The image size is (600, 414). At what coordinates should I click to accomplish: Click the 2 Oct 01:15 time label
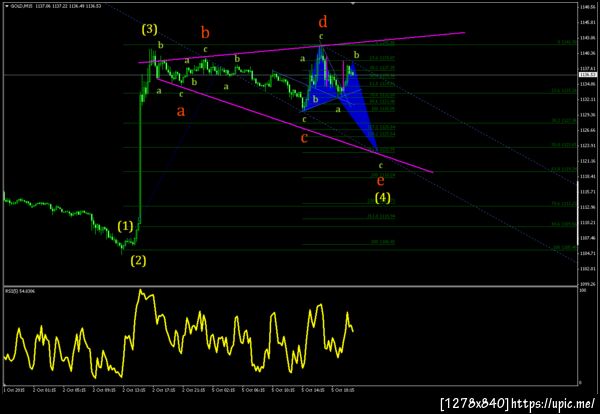point(44,390)
